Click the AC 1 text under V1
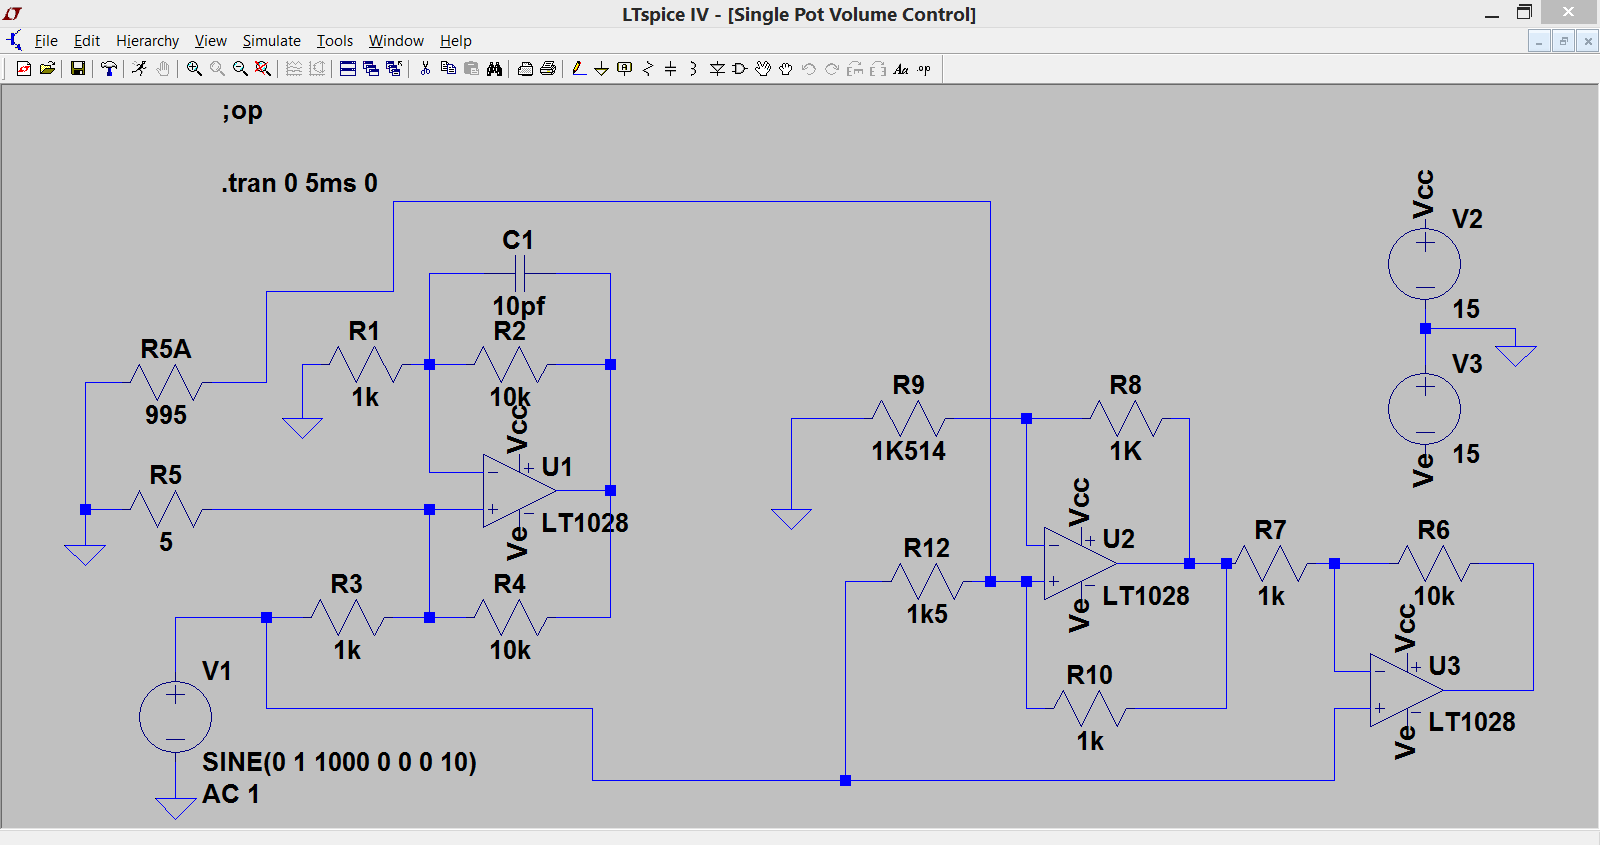 point(231,794)
